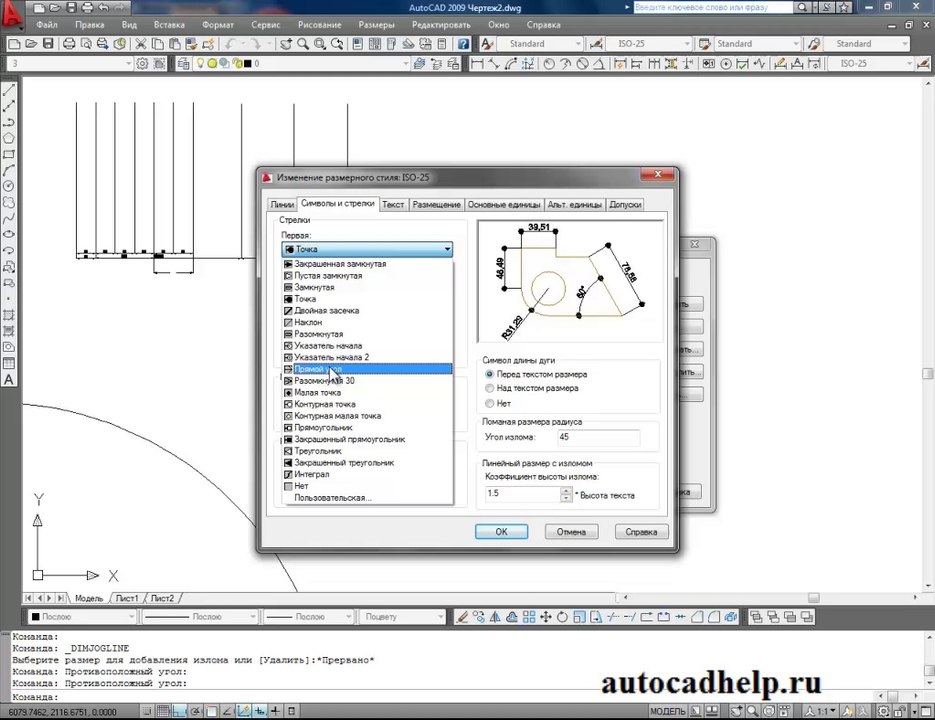
Task: Switch to the Текст tab
Action: tap(393, 205)
